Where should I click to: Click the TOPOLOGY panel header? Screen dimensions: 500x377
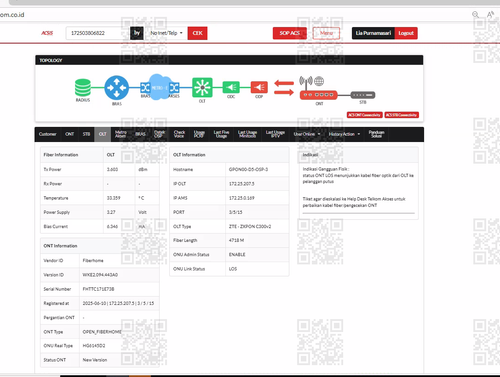click(x=229, y=60)
